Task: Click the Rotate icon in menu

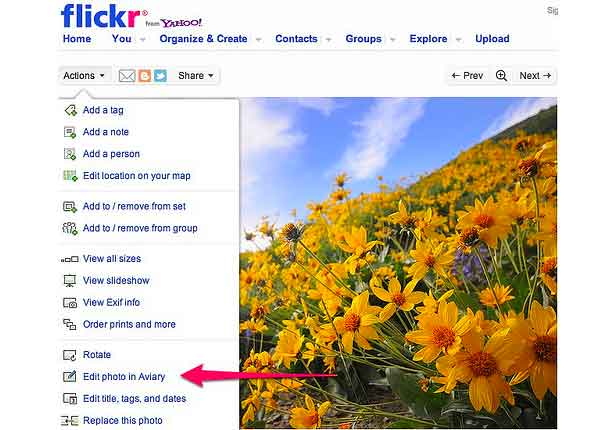Action: [70, 355]
